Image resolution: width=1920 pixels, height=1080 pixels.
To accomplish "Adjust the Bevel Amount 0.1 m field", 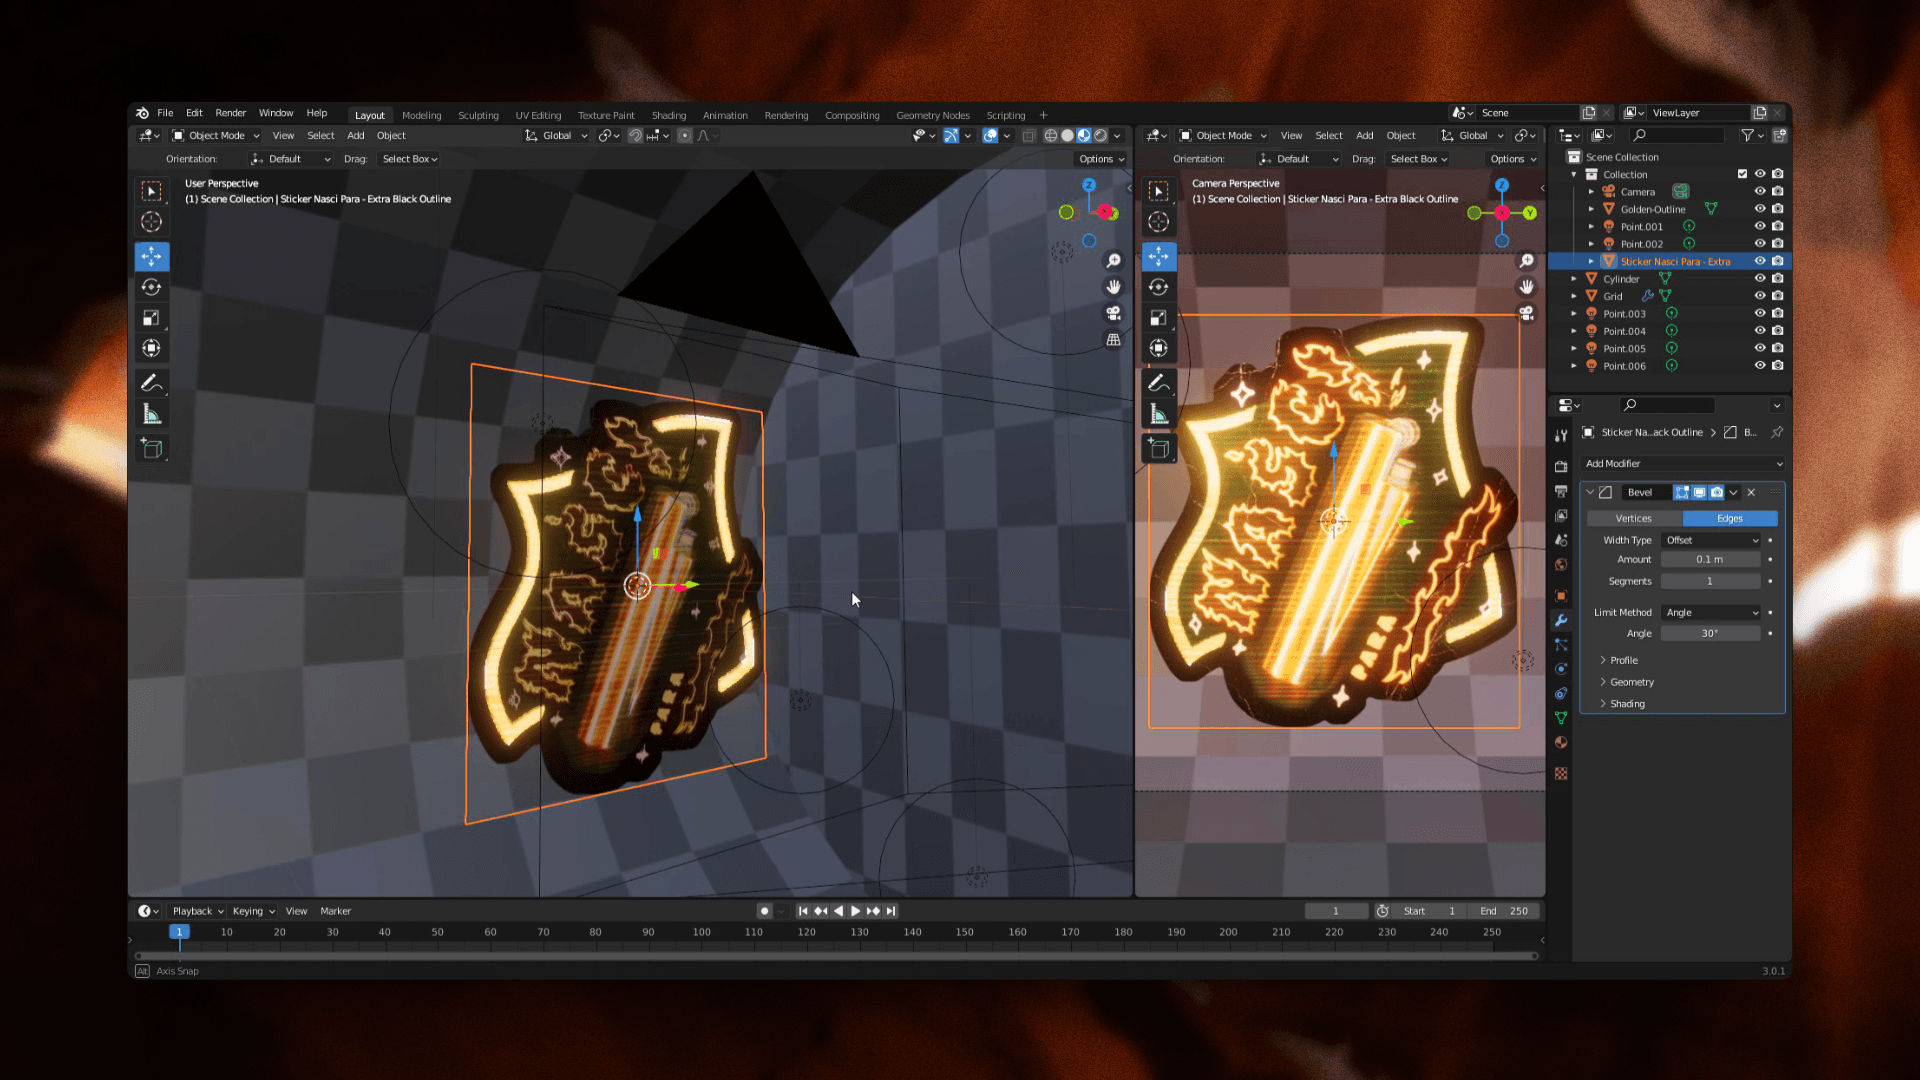I will [x=1710, y=560].
